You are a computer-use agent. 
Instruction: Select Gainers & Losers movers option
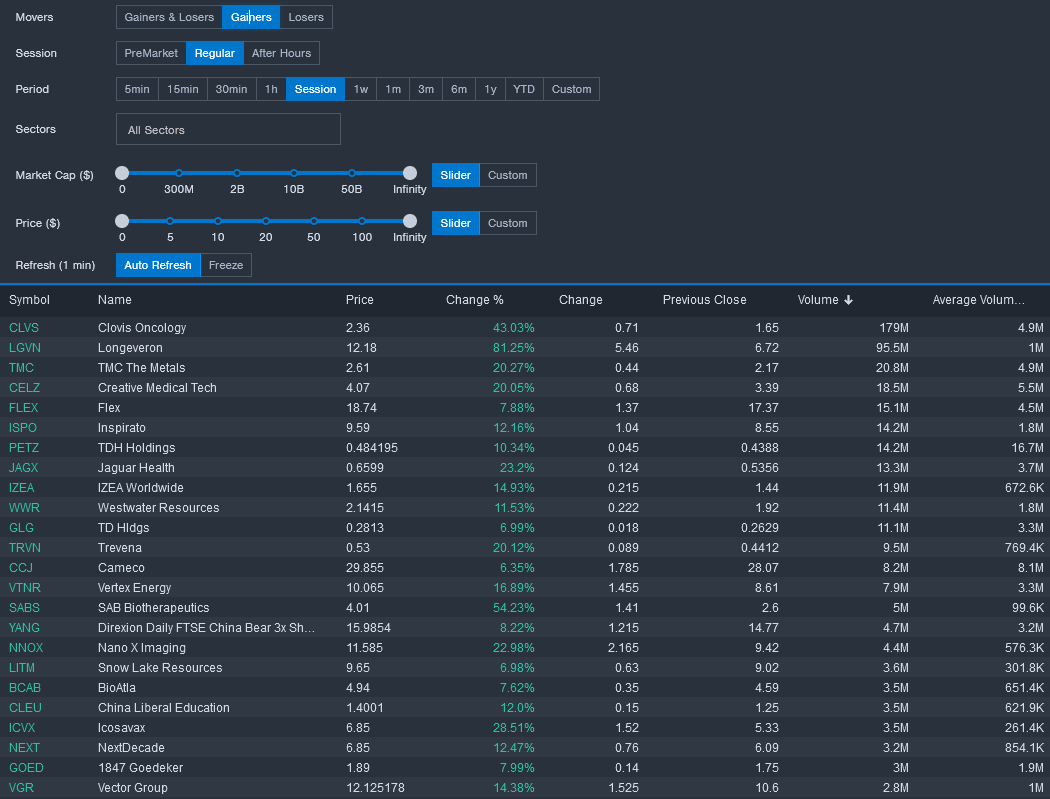pyautogui.click(x=169, y=17)
